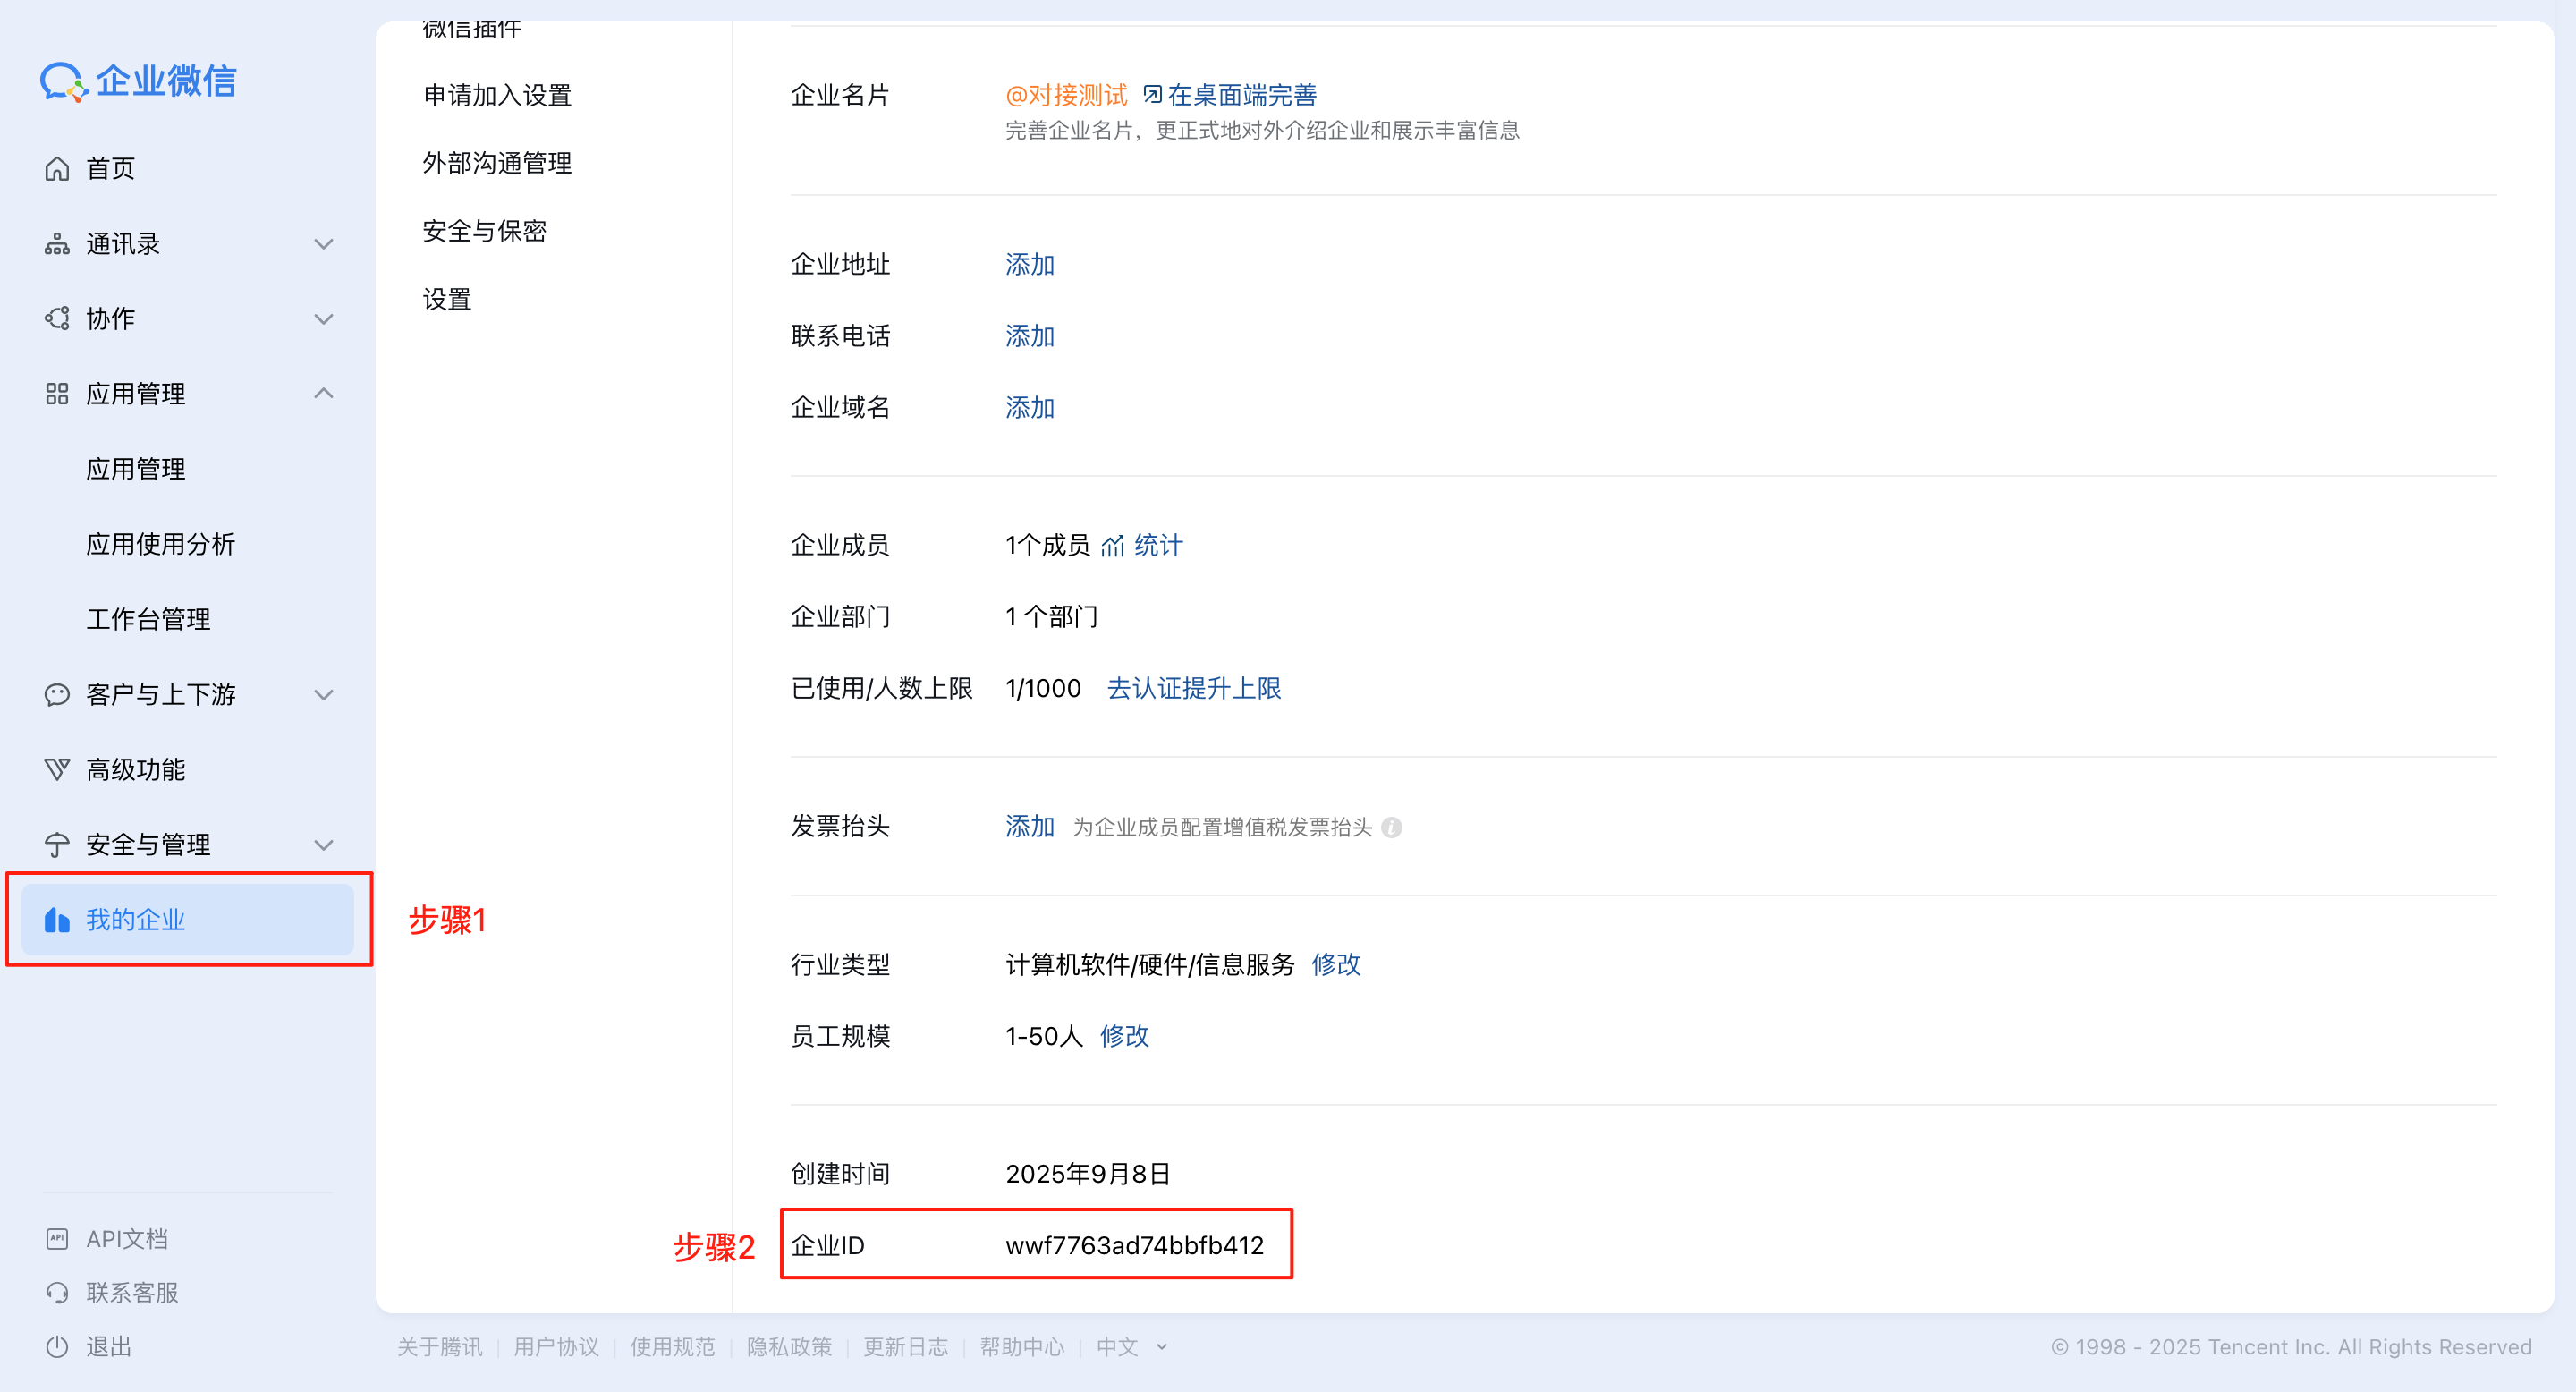Expand the 安全与管理 chevron
2576x1392 pixels.
[323, 845]
